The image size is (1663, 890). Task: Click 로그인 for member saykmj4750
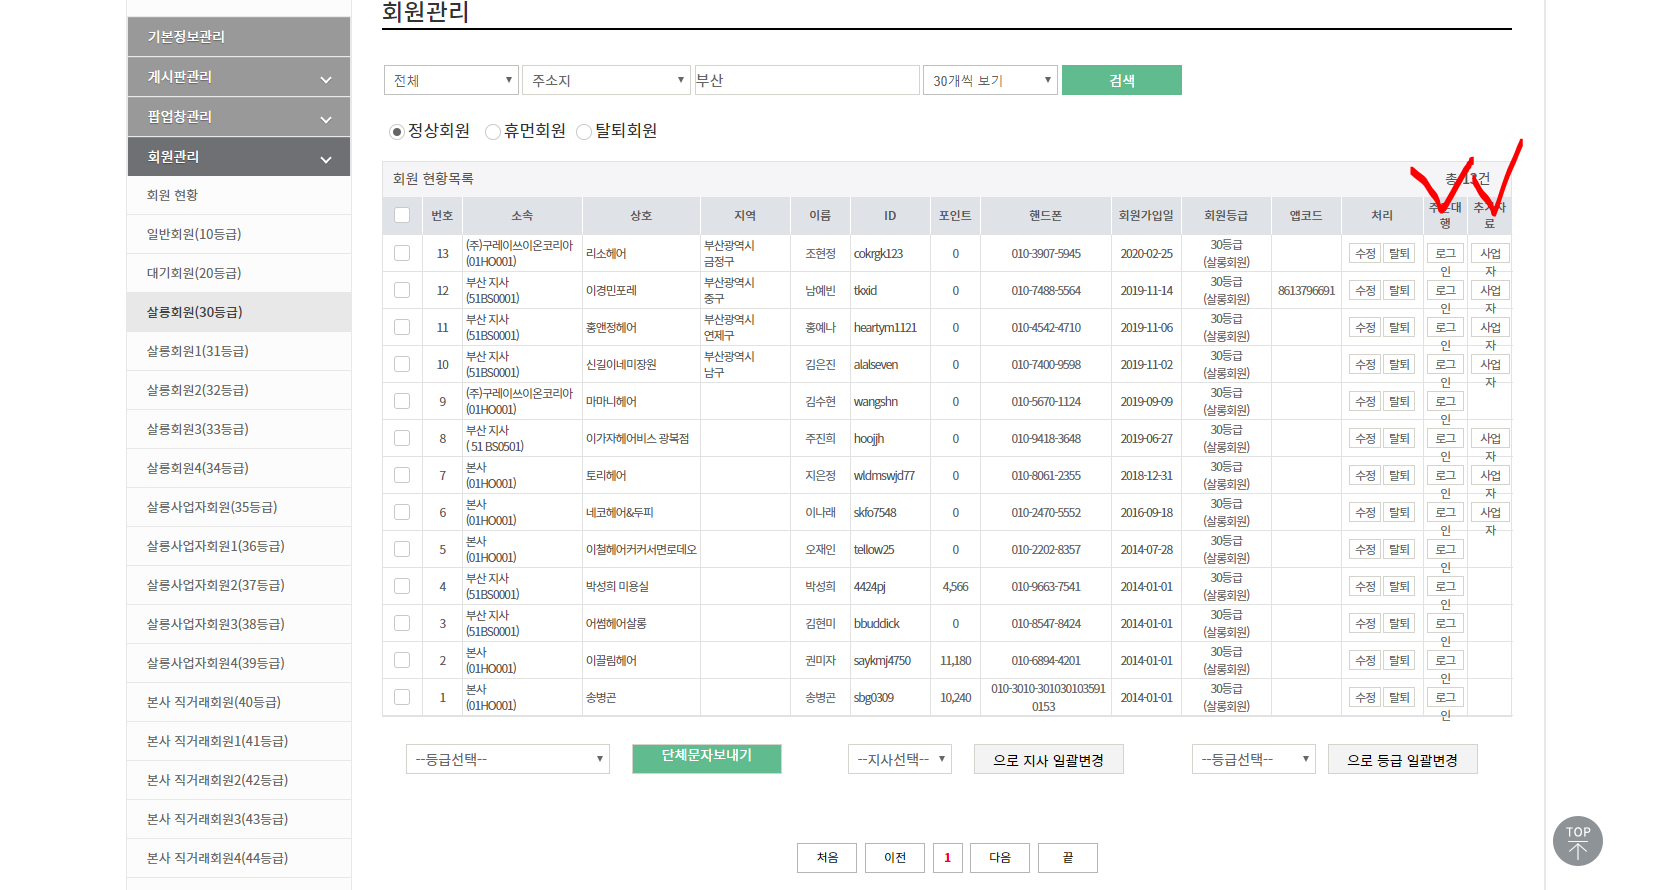pyautogui.click(x=1445, y=660)
